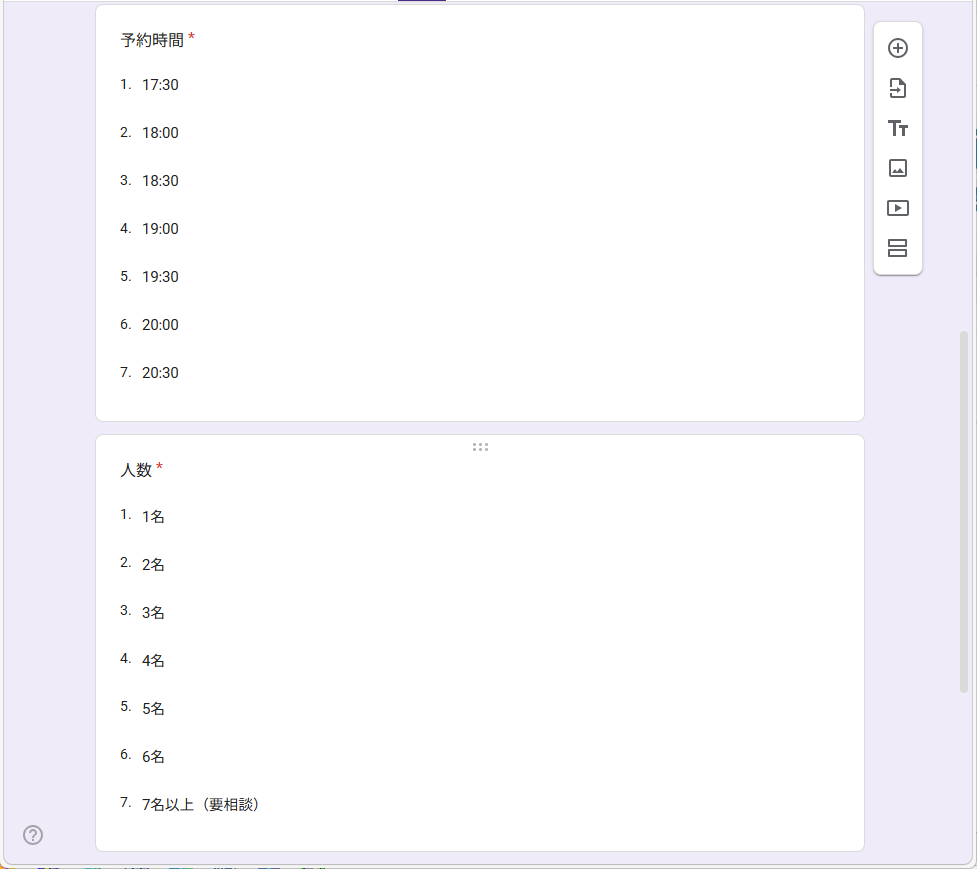
Task: Add a video via the video icon
Action: [897, 208]
